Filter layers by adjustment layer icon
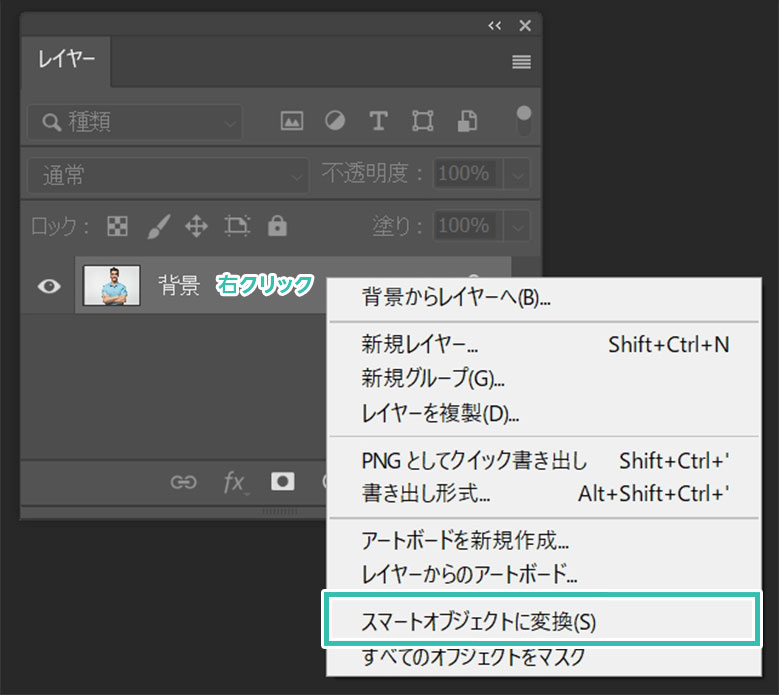The image size is (779, 695). pos(334,121)
